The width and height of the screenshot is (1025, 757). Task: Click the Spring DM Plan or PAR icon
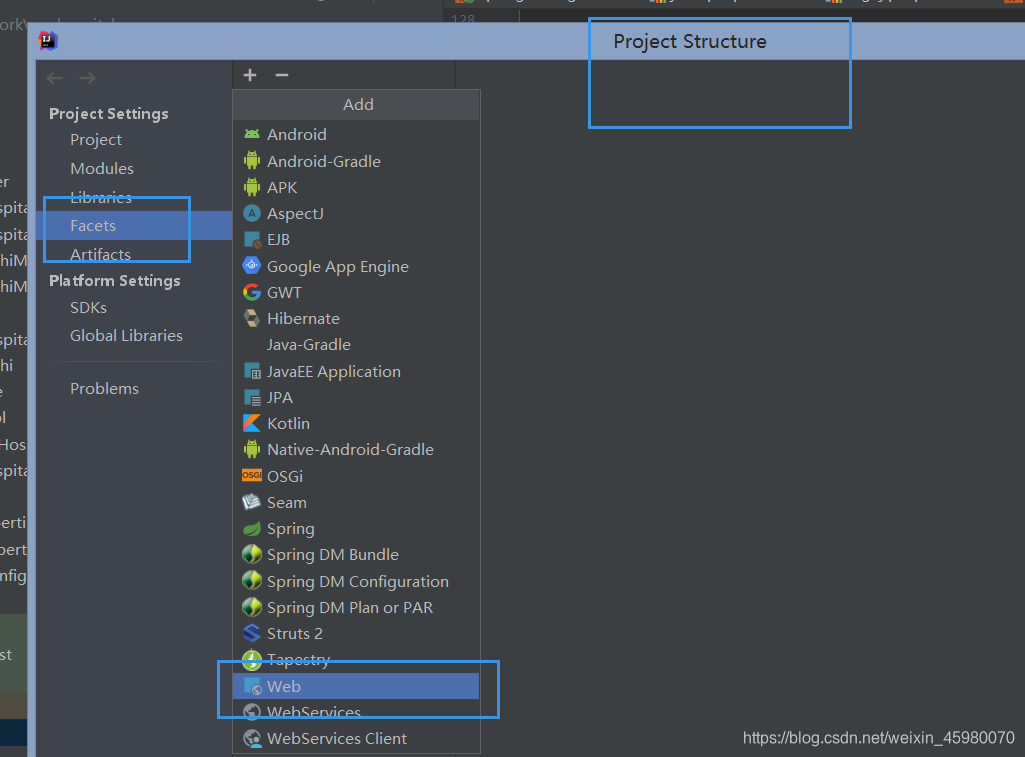(x=252, y=607)
